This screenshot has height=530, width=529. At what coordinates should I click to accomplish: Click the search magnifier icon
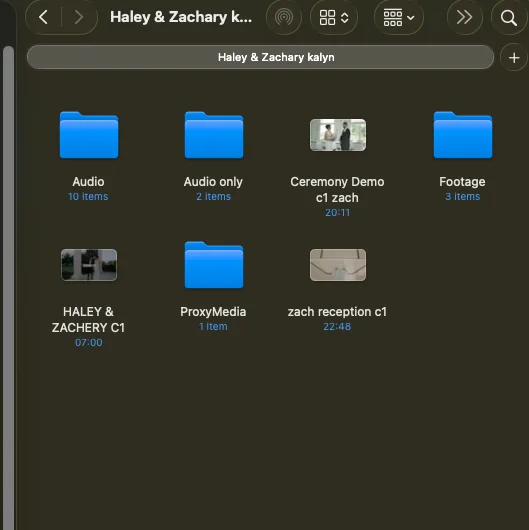pyautogui.click(x=509, y=18)
